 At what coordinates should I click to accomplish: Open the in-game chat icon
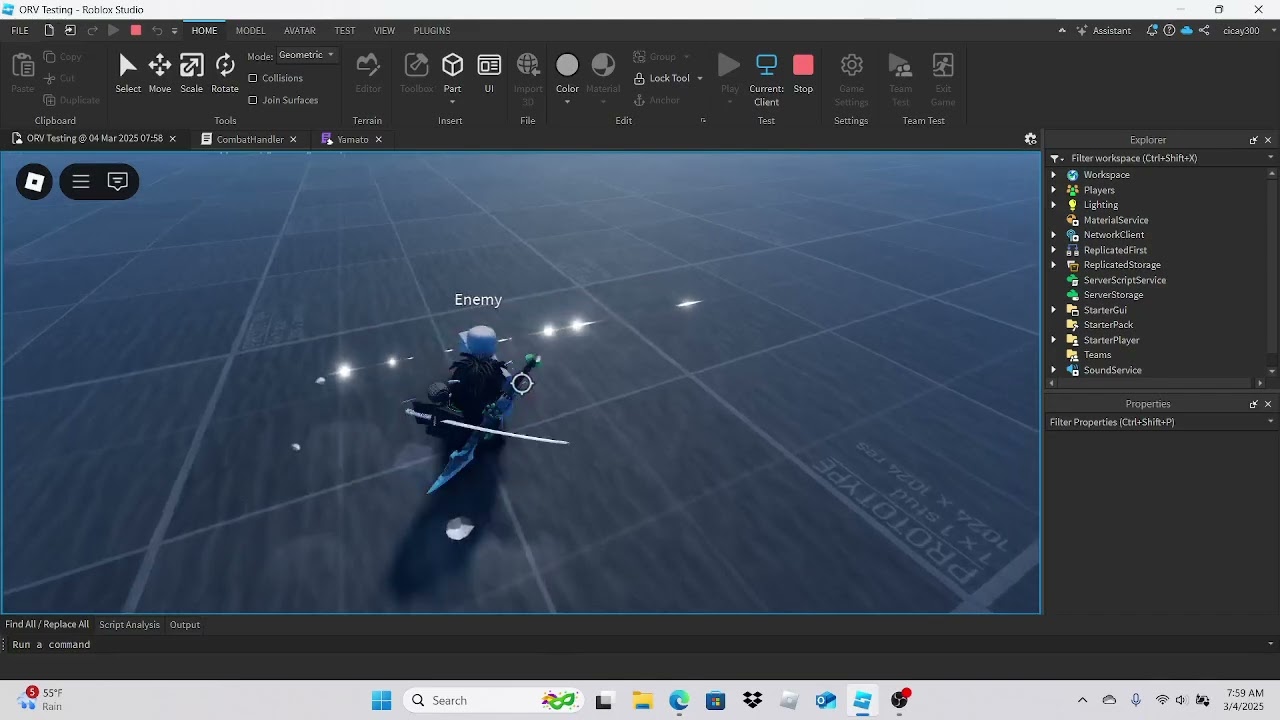(118, 182)
